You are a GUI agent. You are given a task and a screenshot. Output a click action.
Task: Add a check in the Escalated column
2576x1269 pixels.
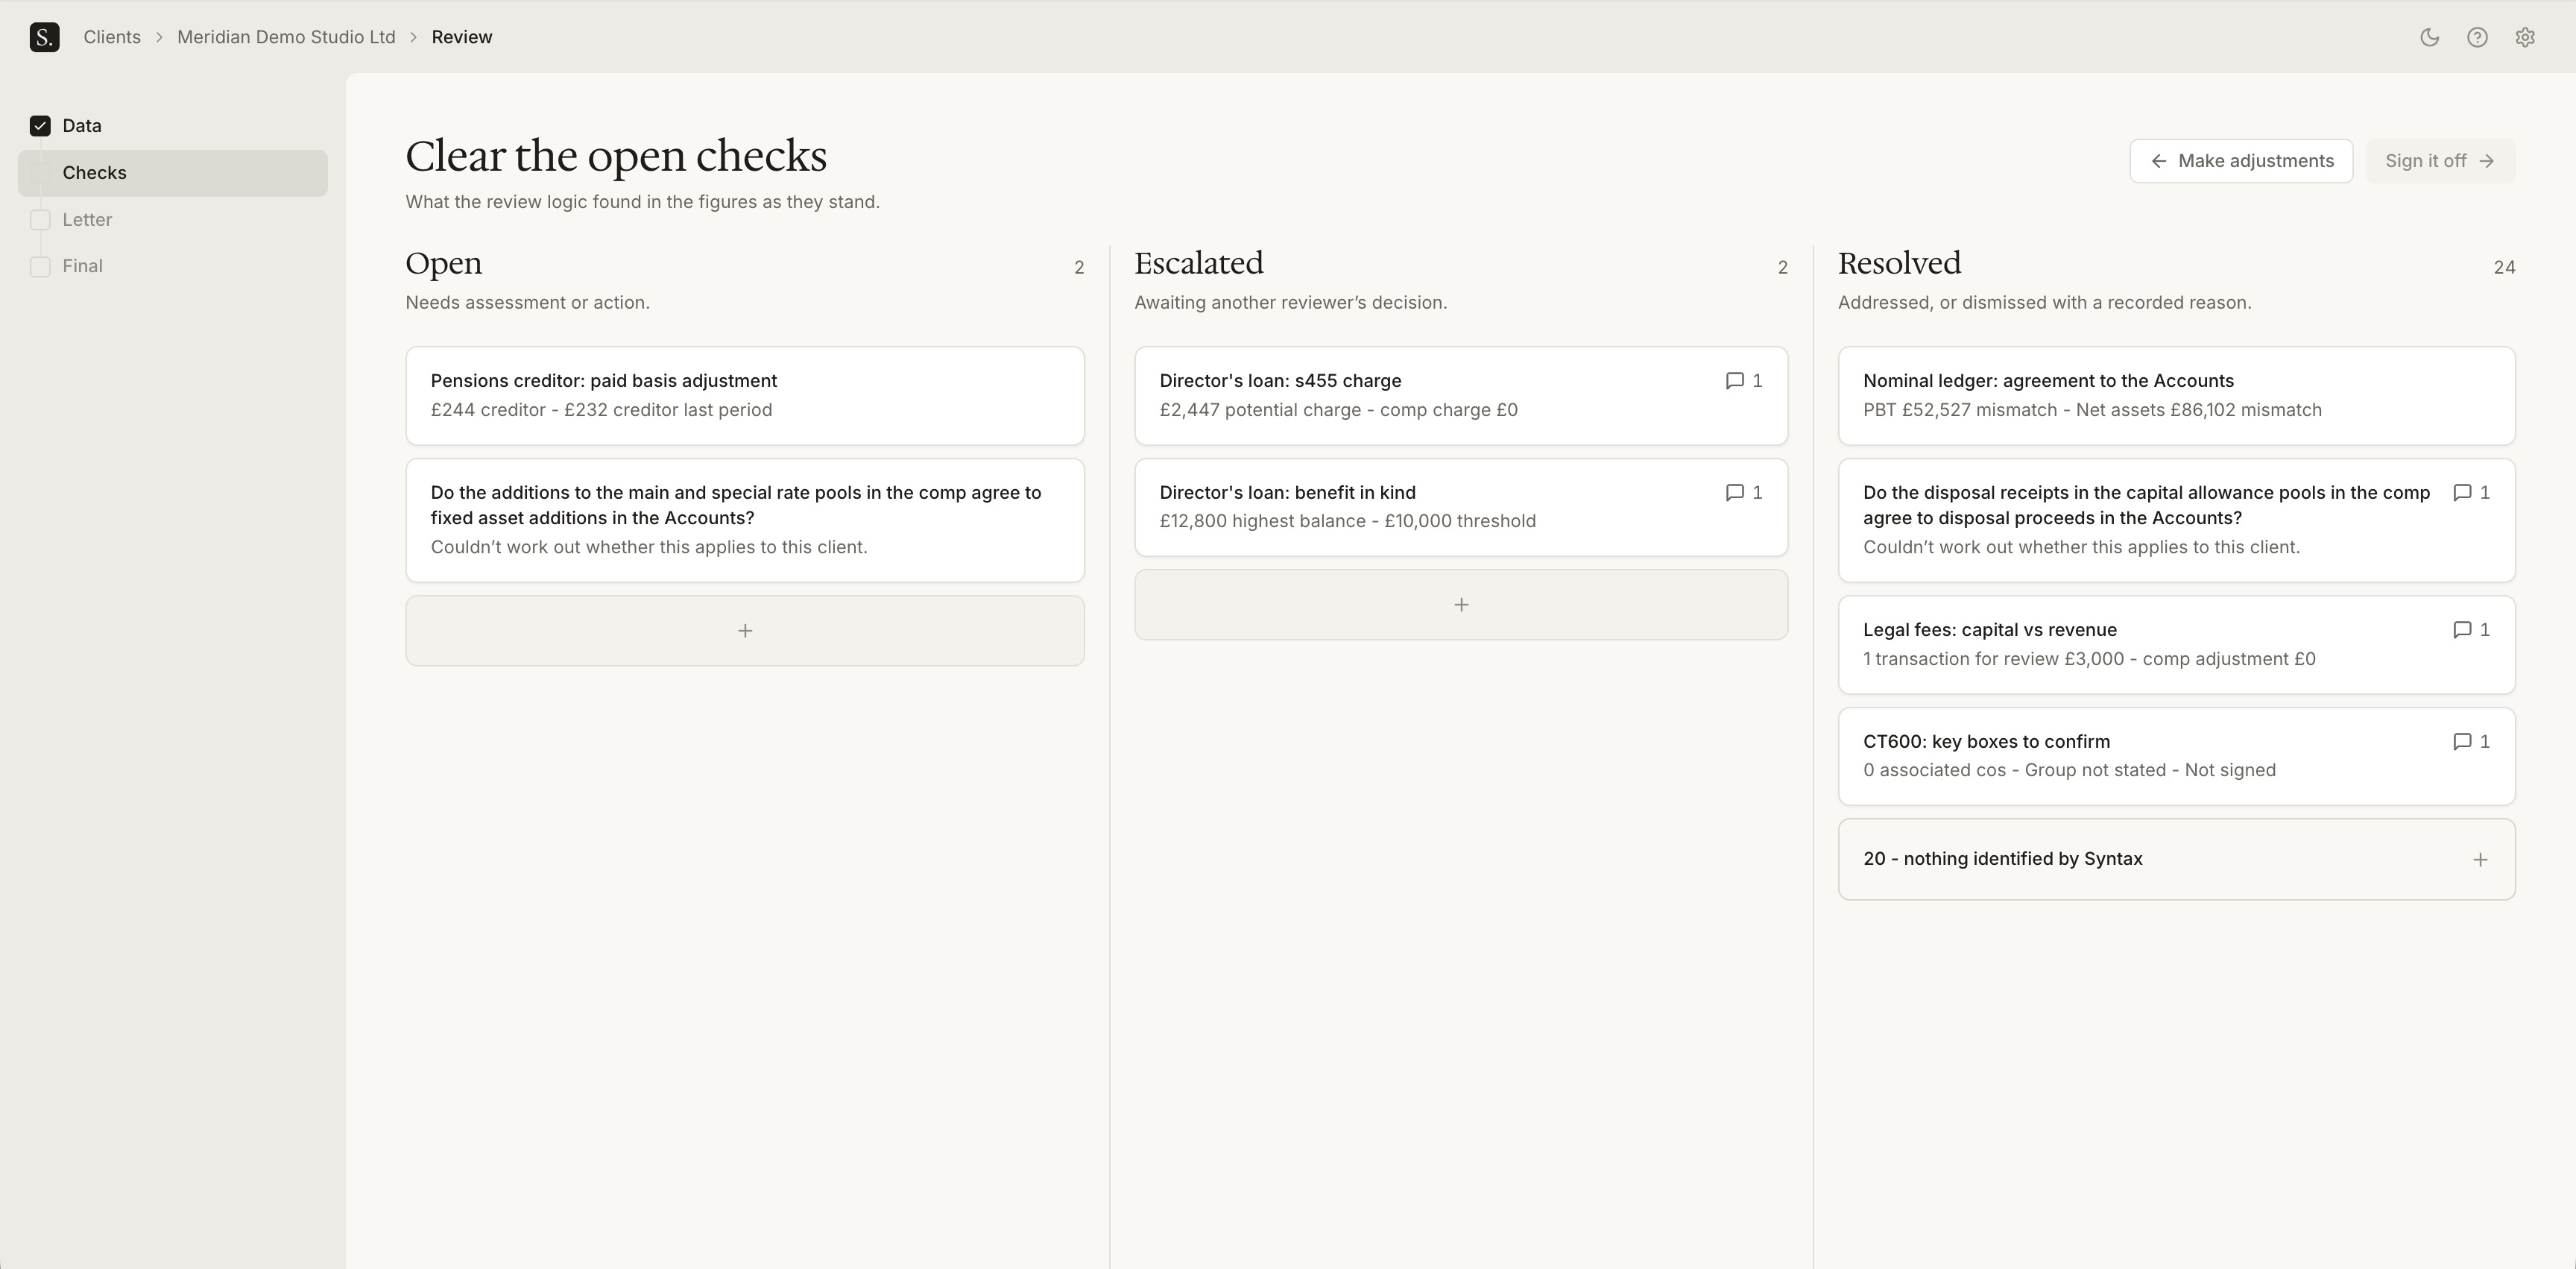click(x=1461, y=605)
